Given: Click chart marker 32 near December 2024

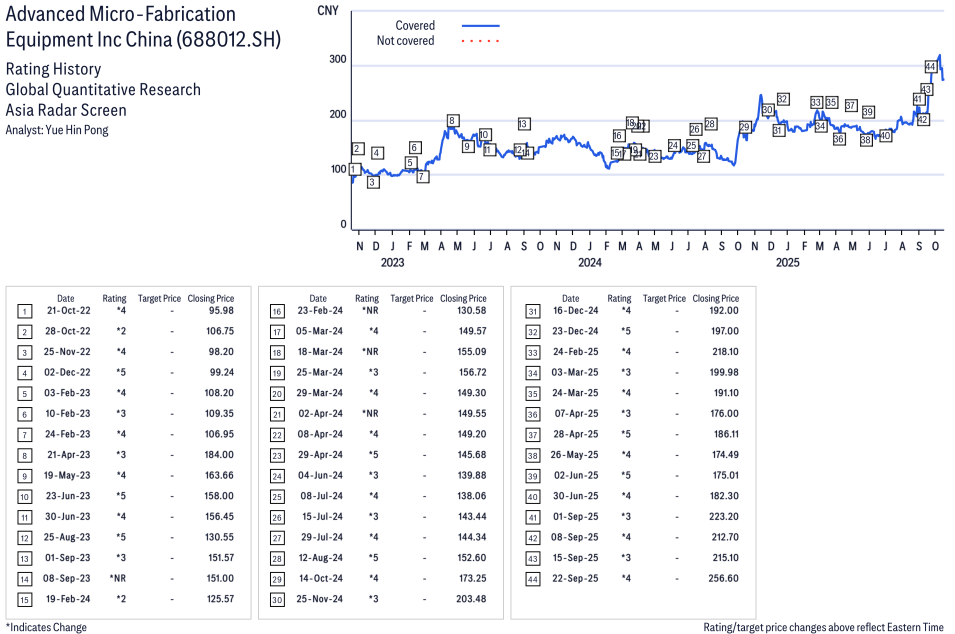Looking at the screenshot, I should pos(783,99).
